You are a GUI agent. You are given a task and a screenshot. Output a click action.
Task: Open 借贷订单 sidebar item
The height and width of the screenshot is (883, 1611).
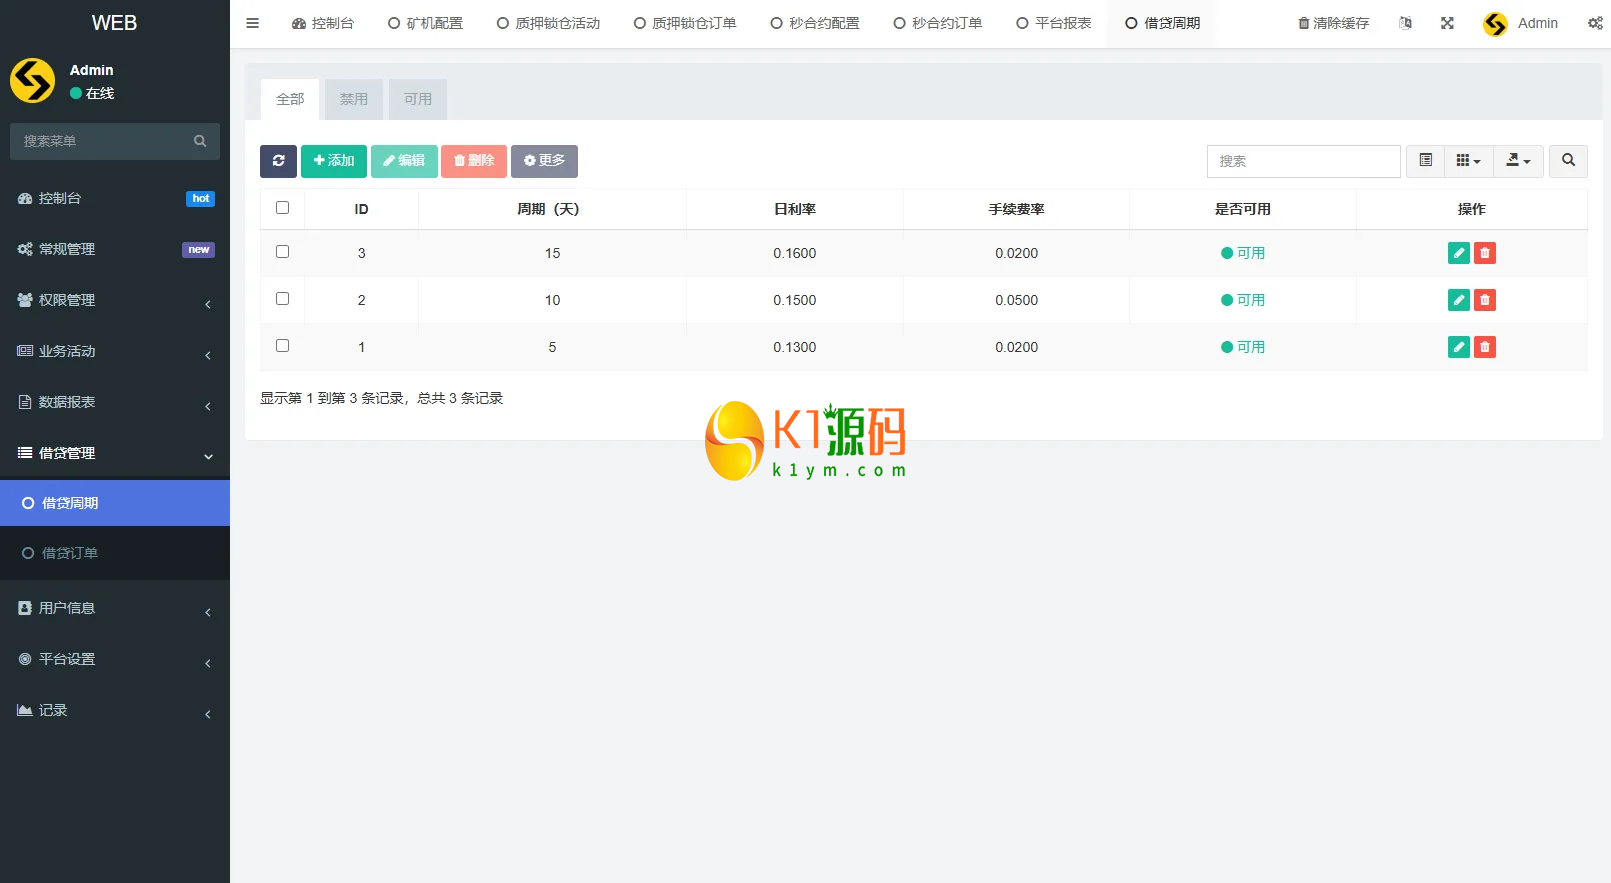tap(115, 553)
